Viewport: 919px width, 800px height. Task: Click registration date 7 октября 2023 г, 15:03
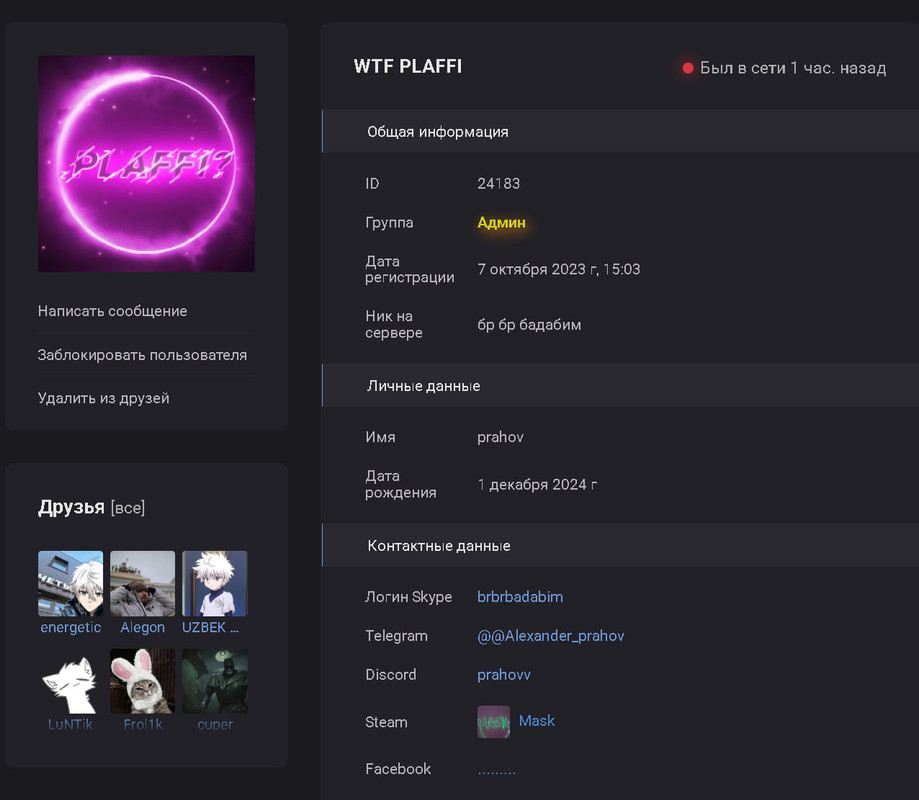point(559,269)
